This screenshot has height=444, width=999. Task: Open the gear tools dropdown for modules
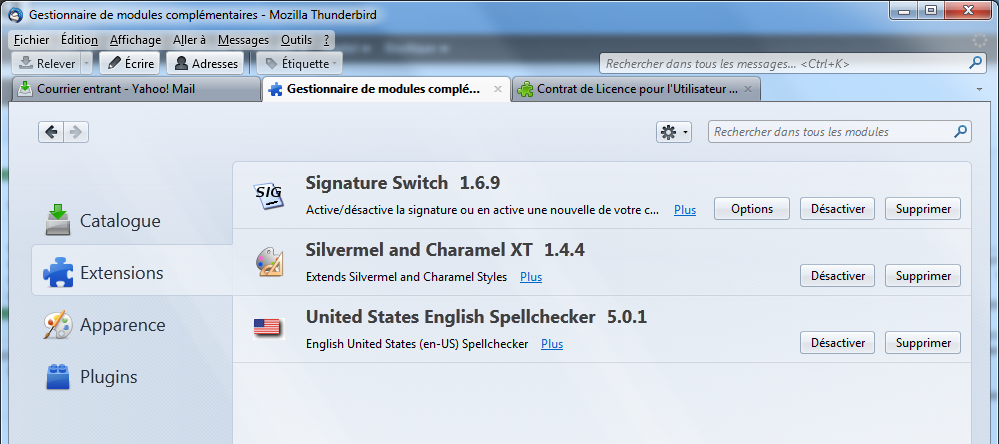674,132
